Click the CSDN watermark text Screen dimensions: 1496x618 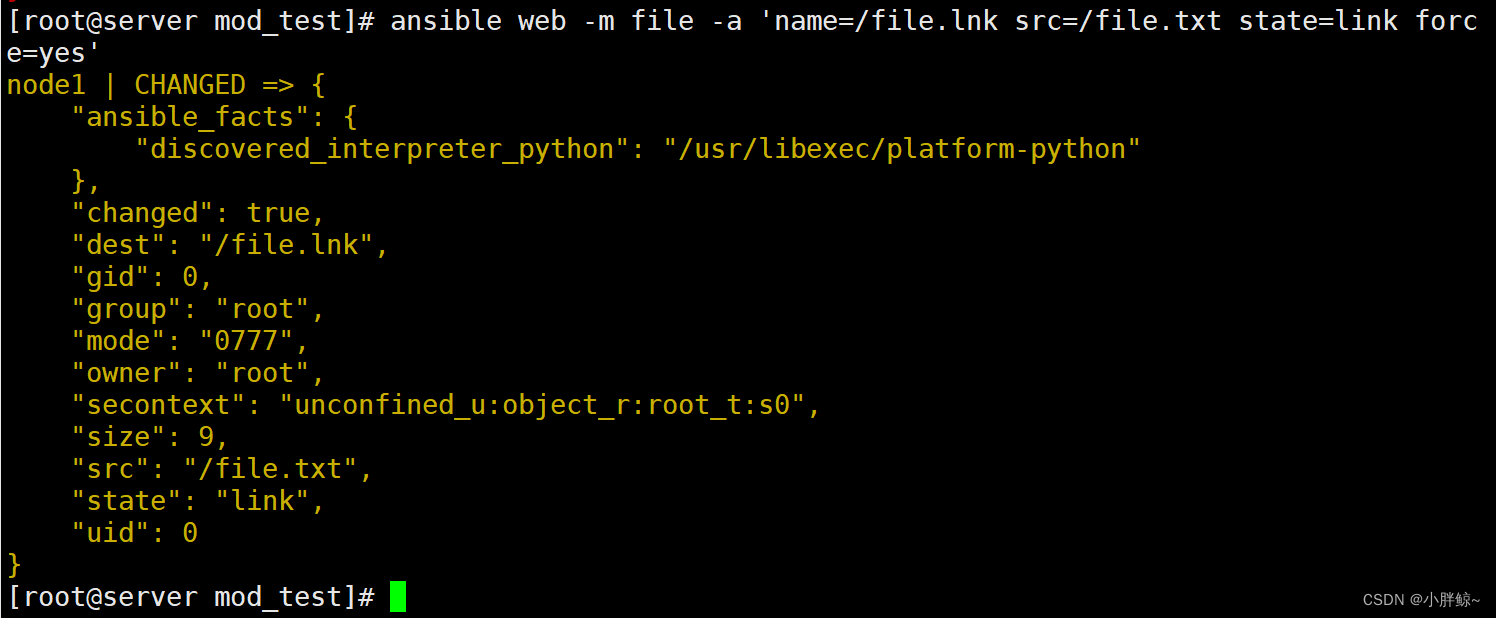click(x=1421, y=600)
